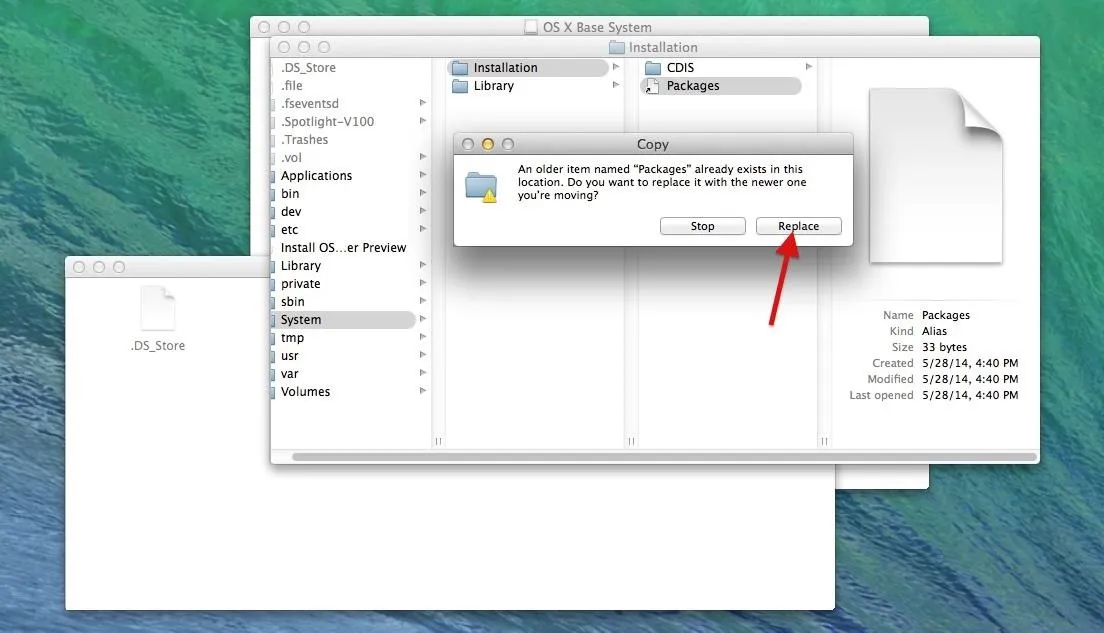Click the Installation folder icon in second column
1104x633 pixels.
[x=460, y=68]
